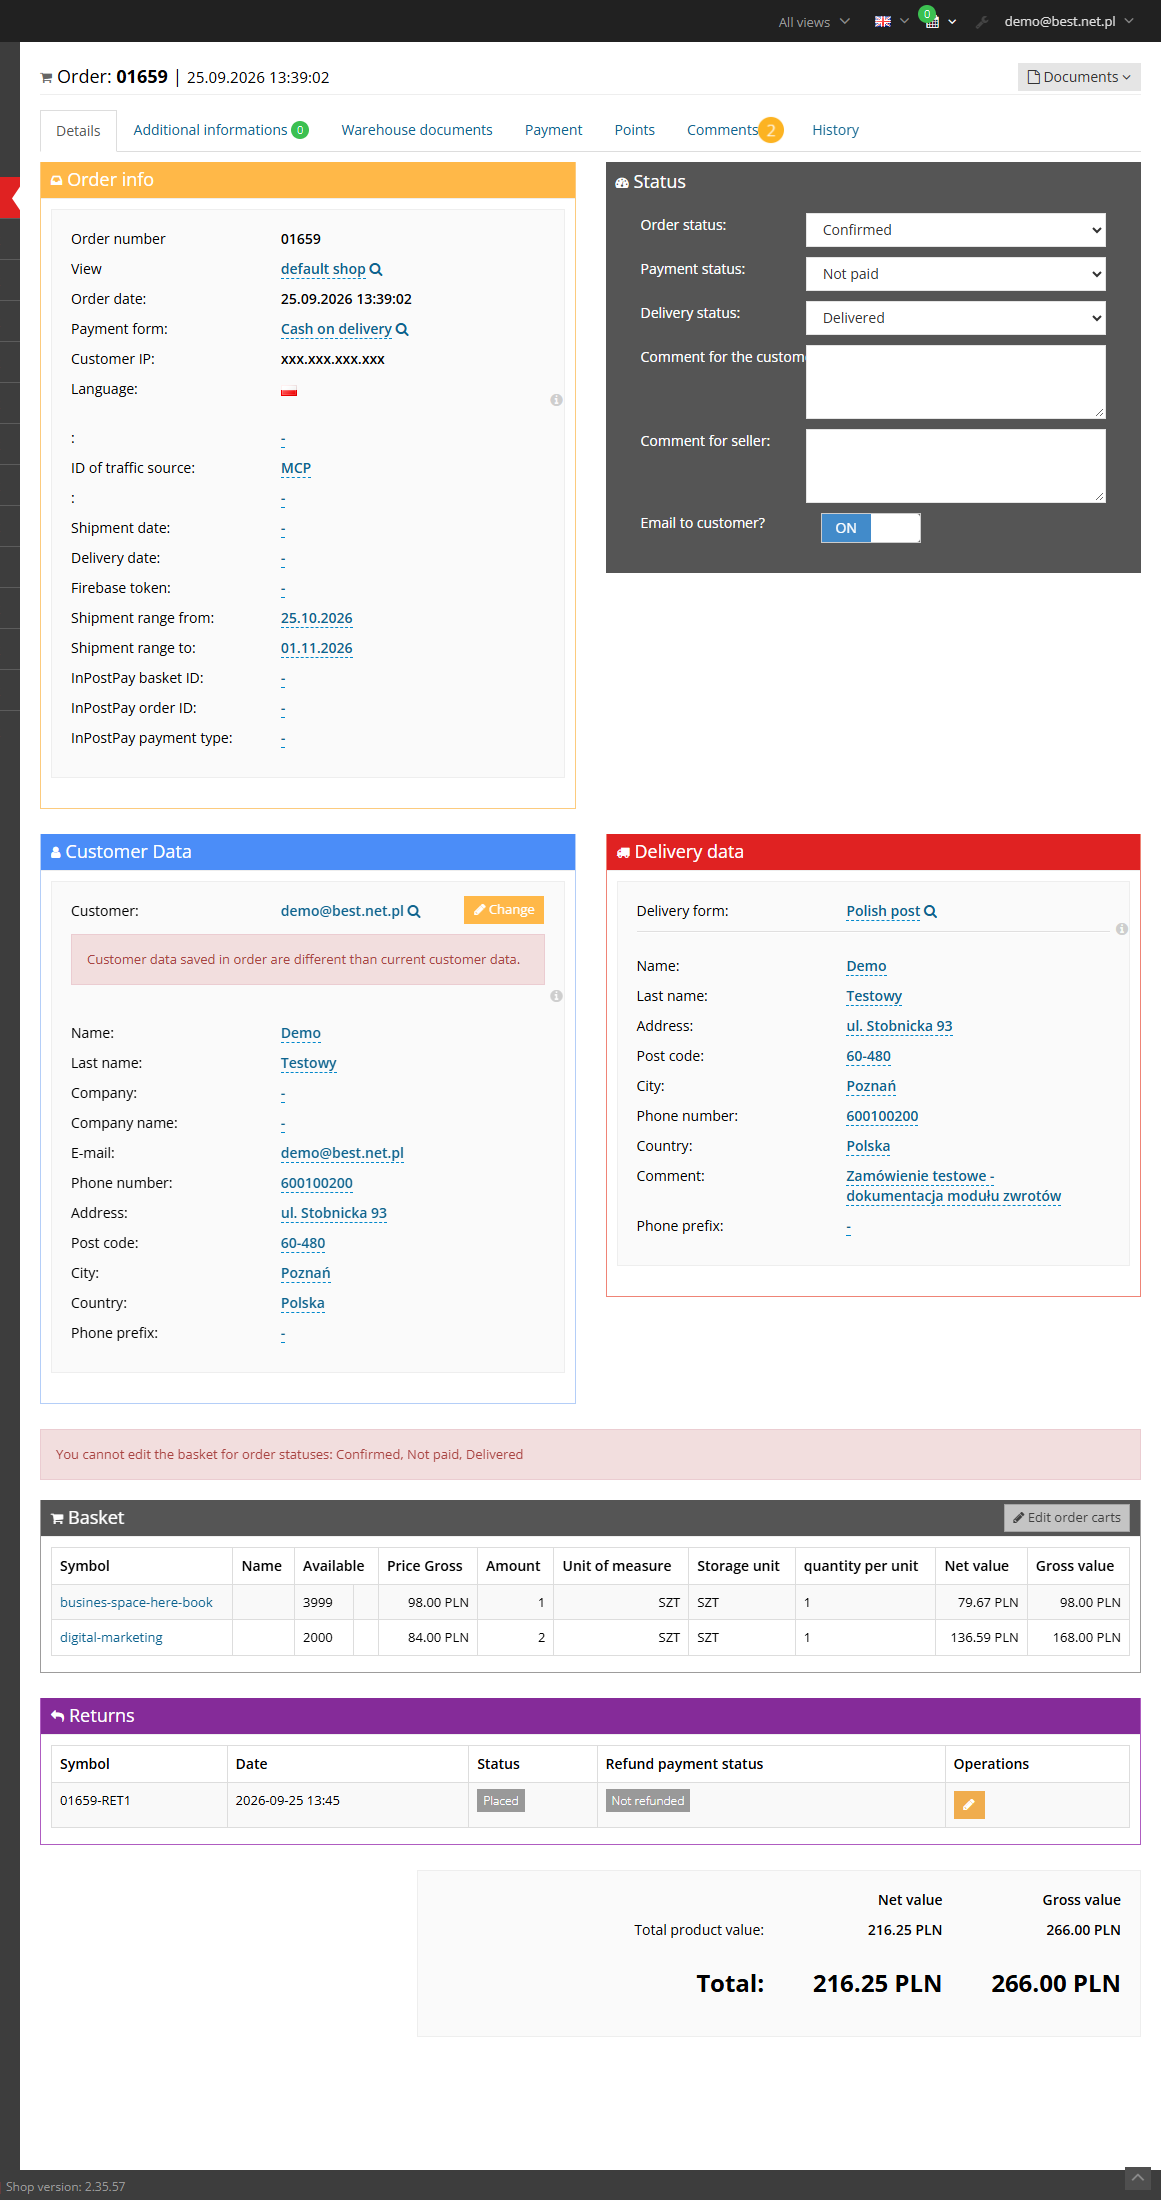Open the Order status dropdown

pos(956,230)
